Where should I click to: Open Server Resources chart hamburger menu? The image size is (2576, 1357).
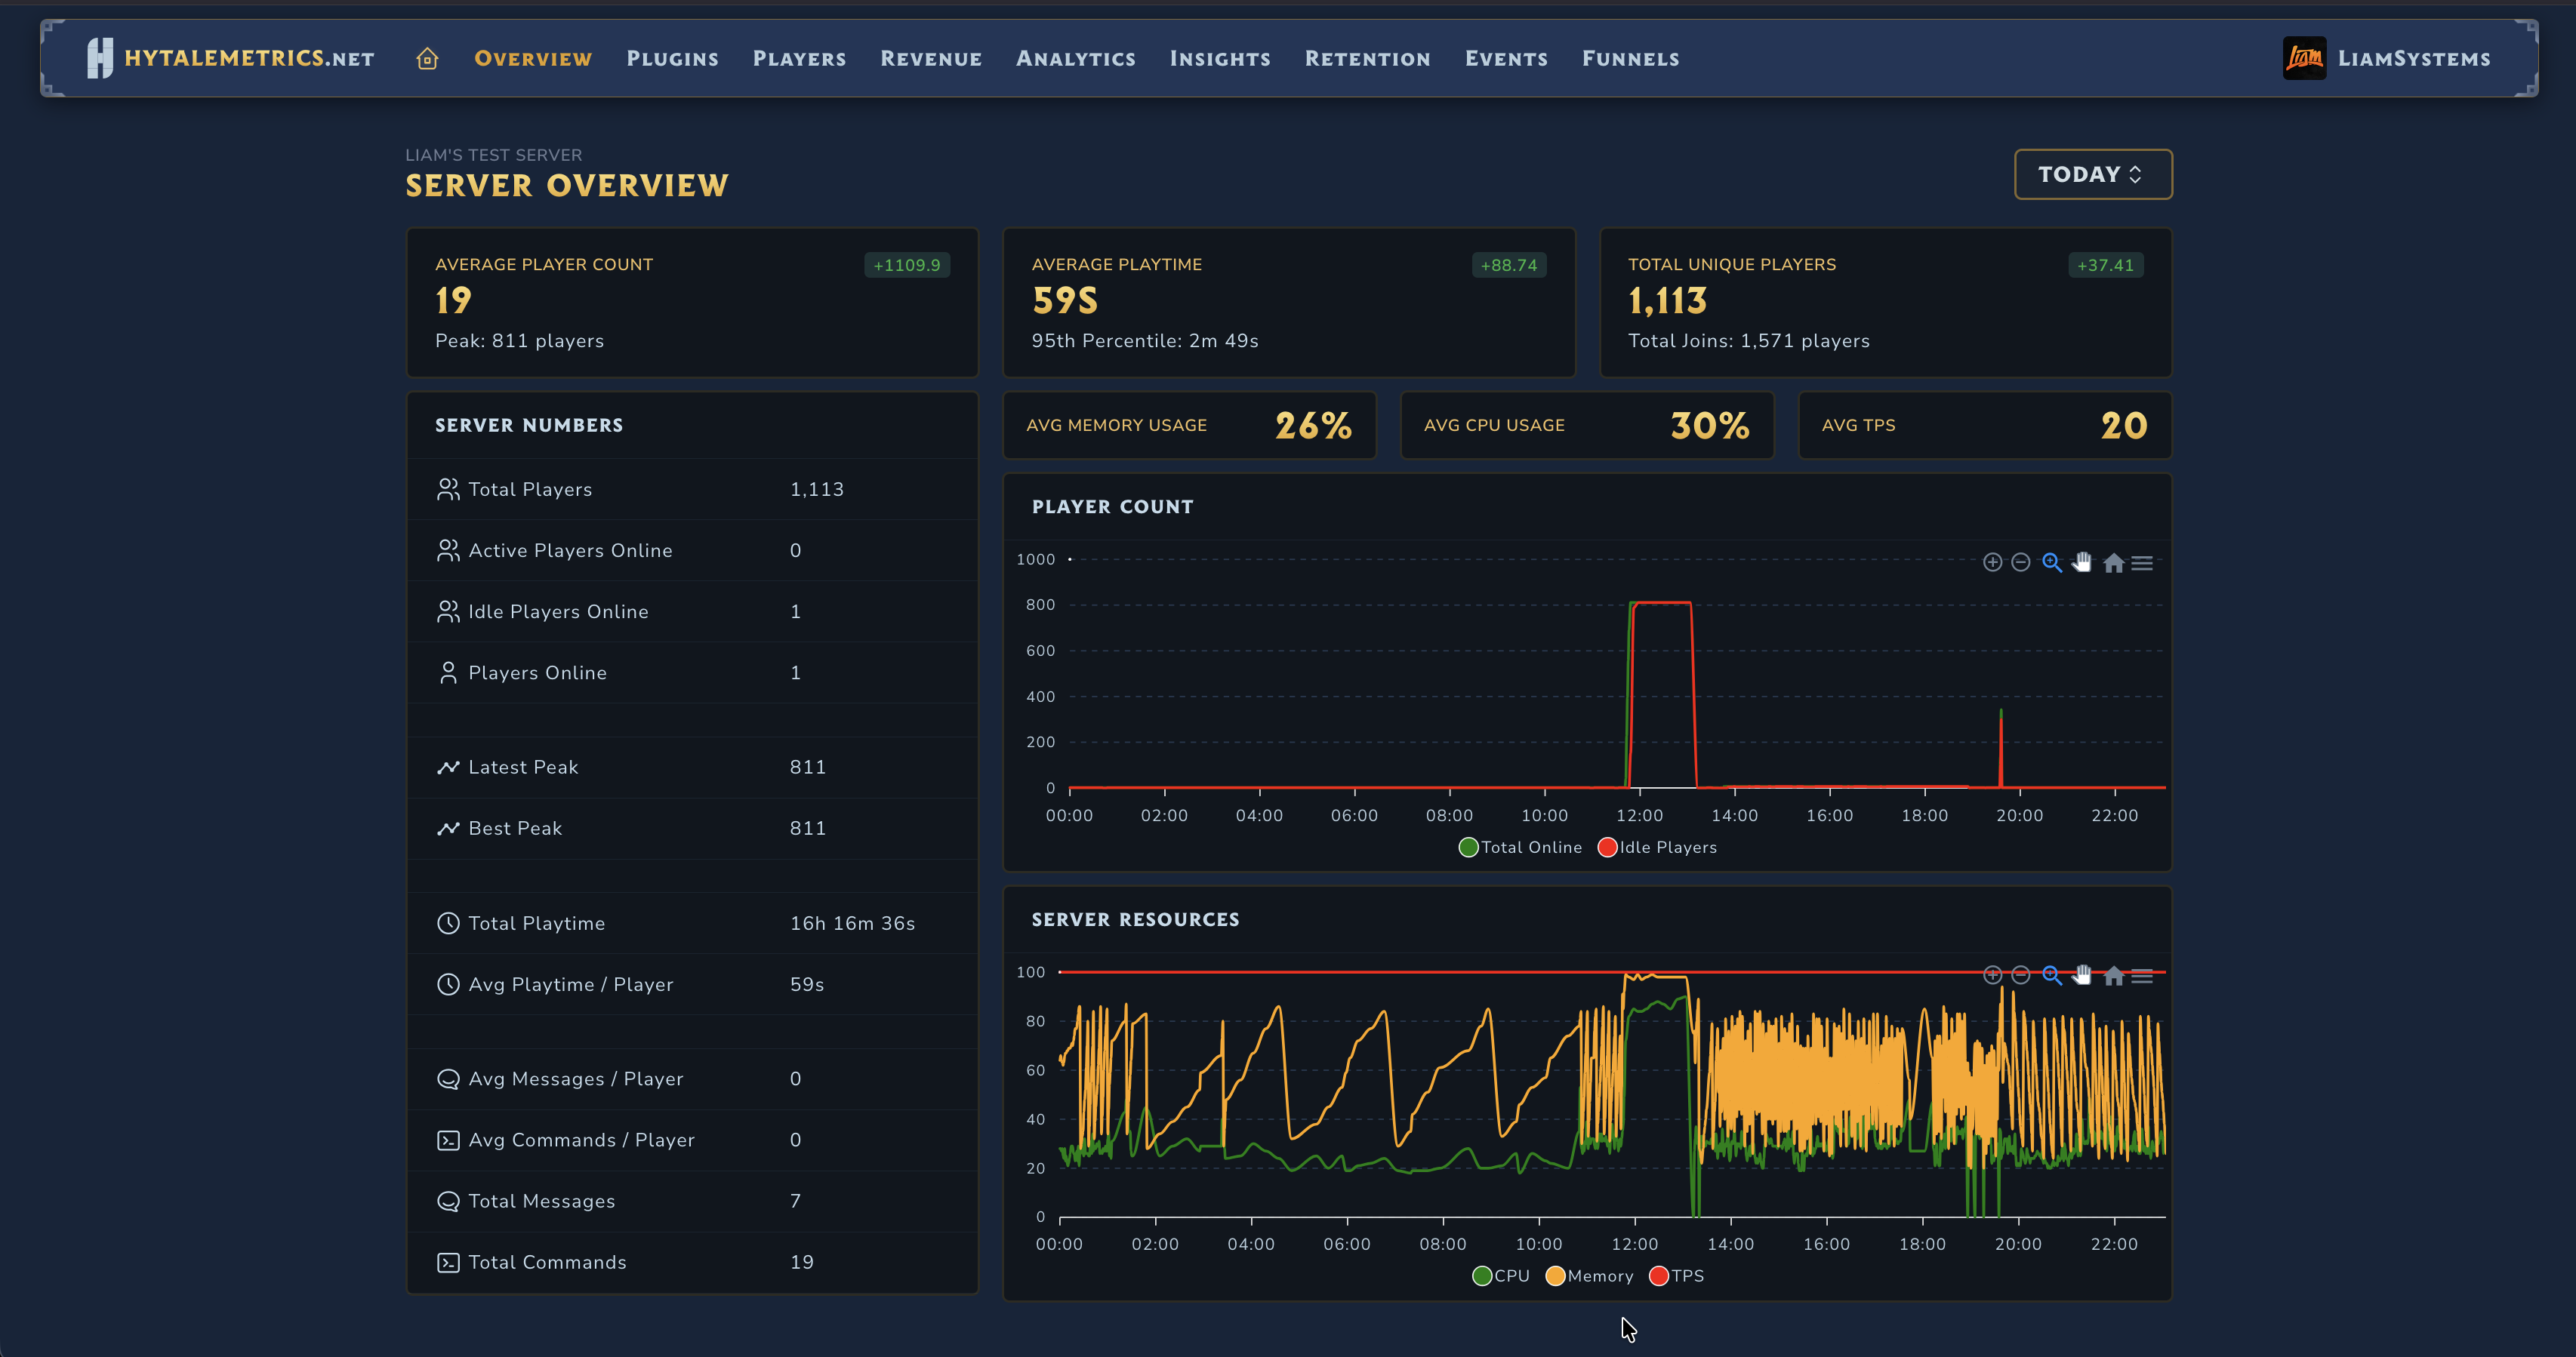pyautogui.click(x=2142, y=976)
